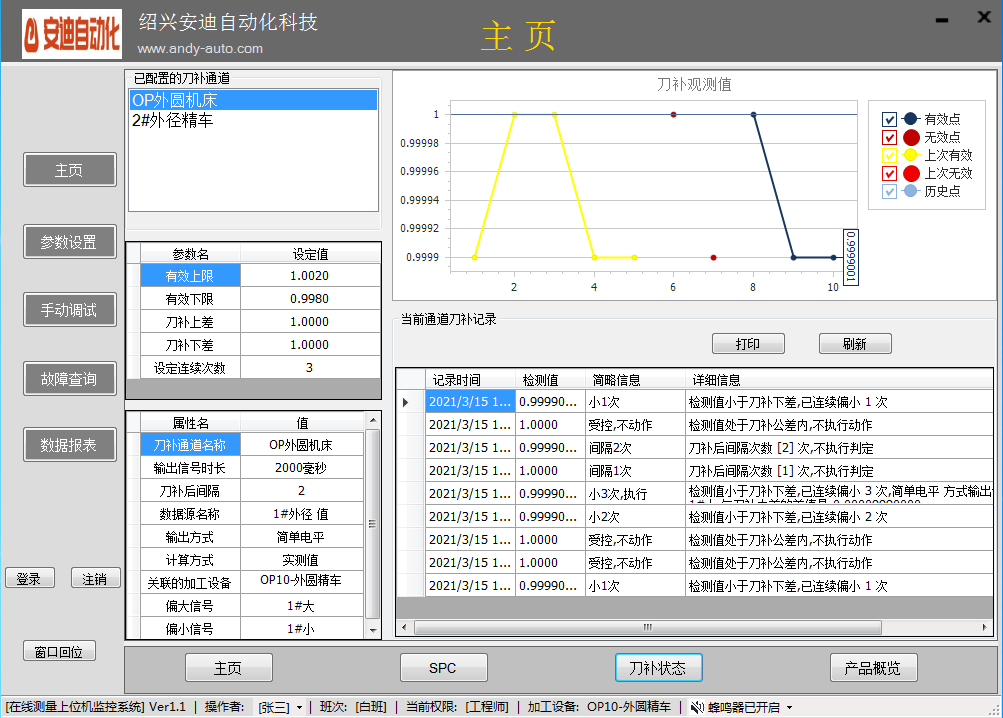1003x718 pixels.
Task: Click the row indicator arrow in records table
Action: tap(406, 403)
